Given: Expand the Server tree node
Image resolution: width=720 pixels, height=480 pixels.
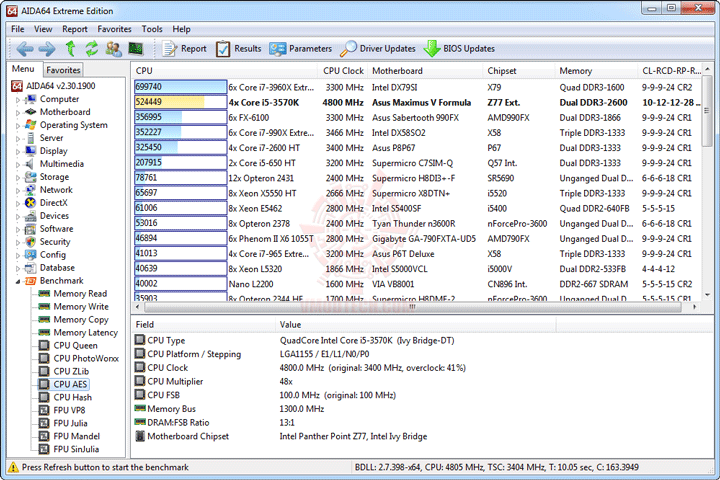Looking at the screenshot, I should [18, 138].
